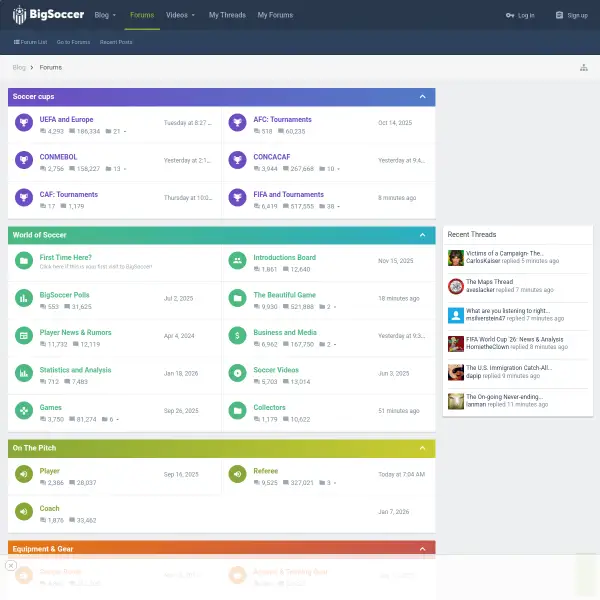Screen dimensions: 600x600
Task: Open Recent Posts
Action: [x=116, y=42]
